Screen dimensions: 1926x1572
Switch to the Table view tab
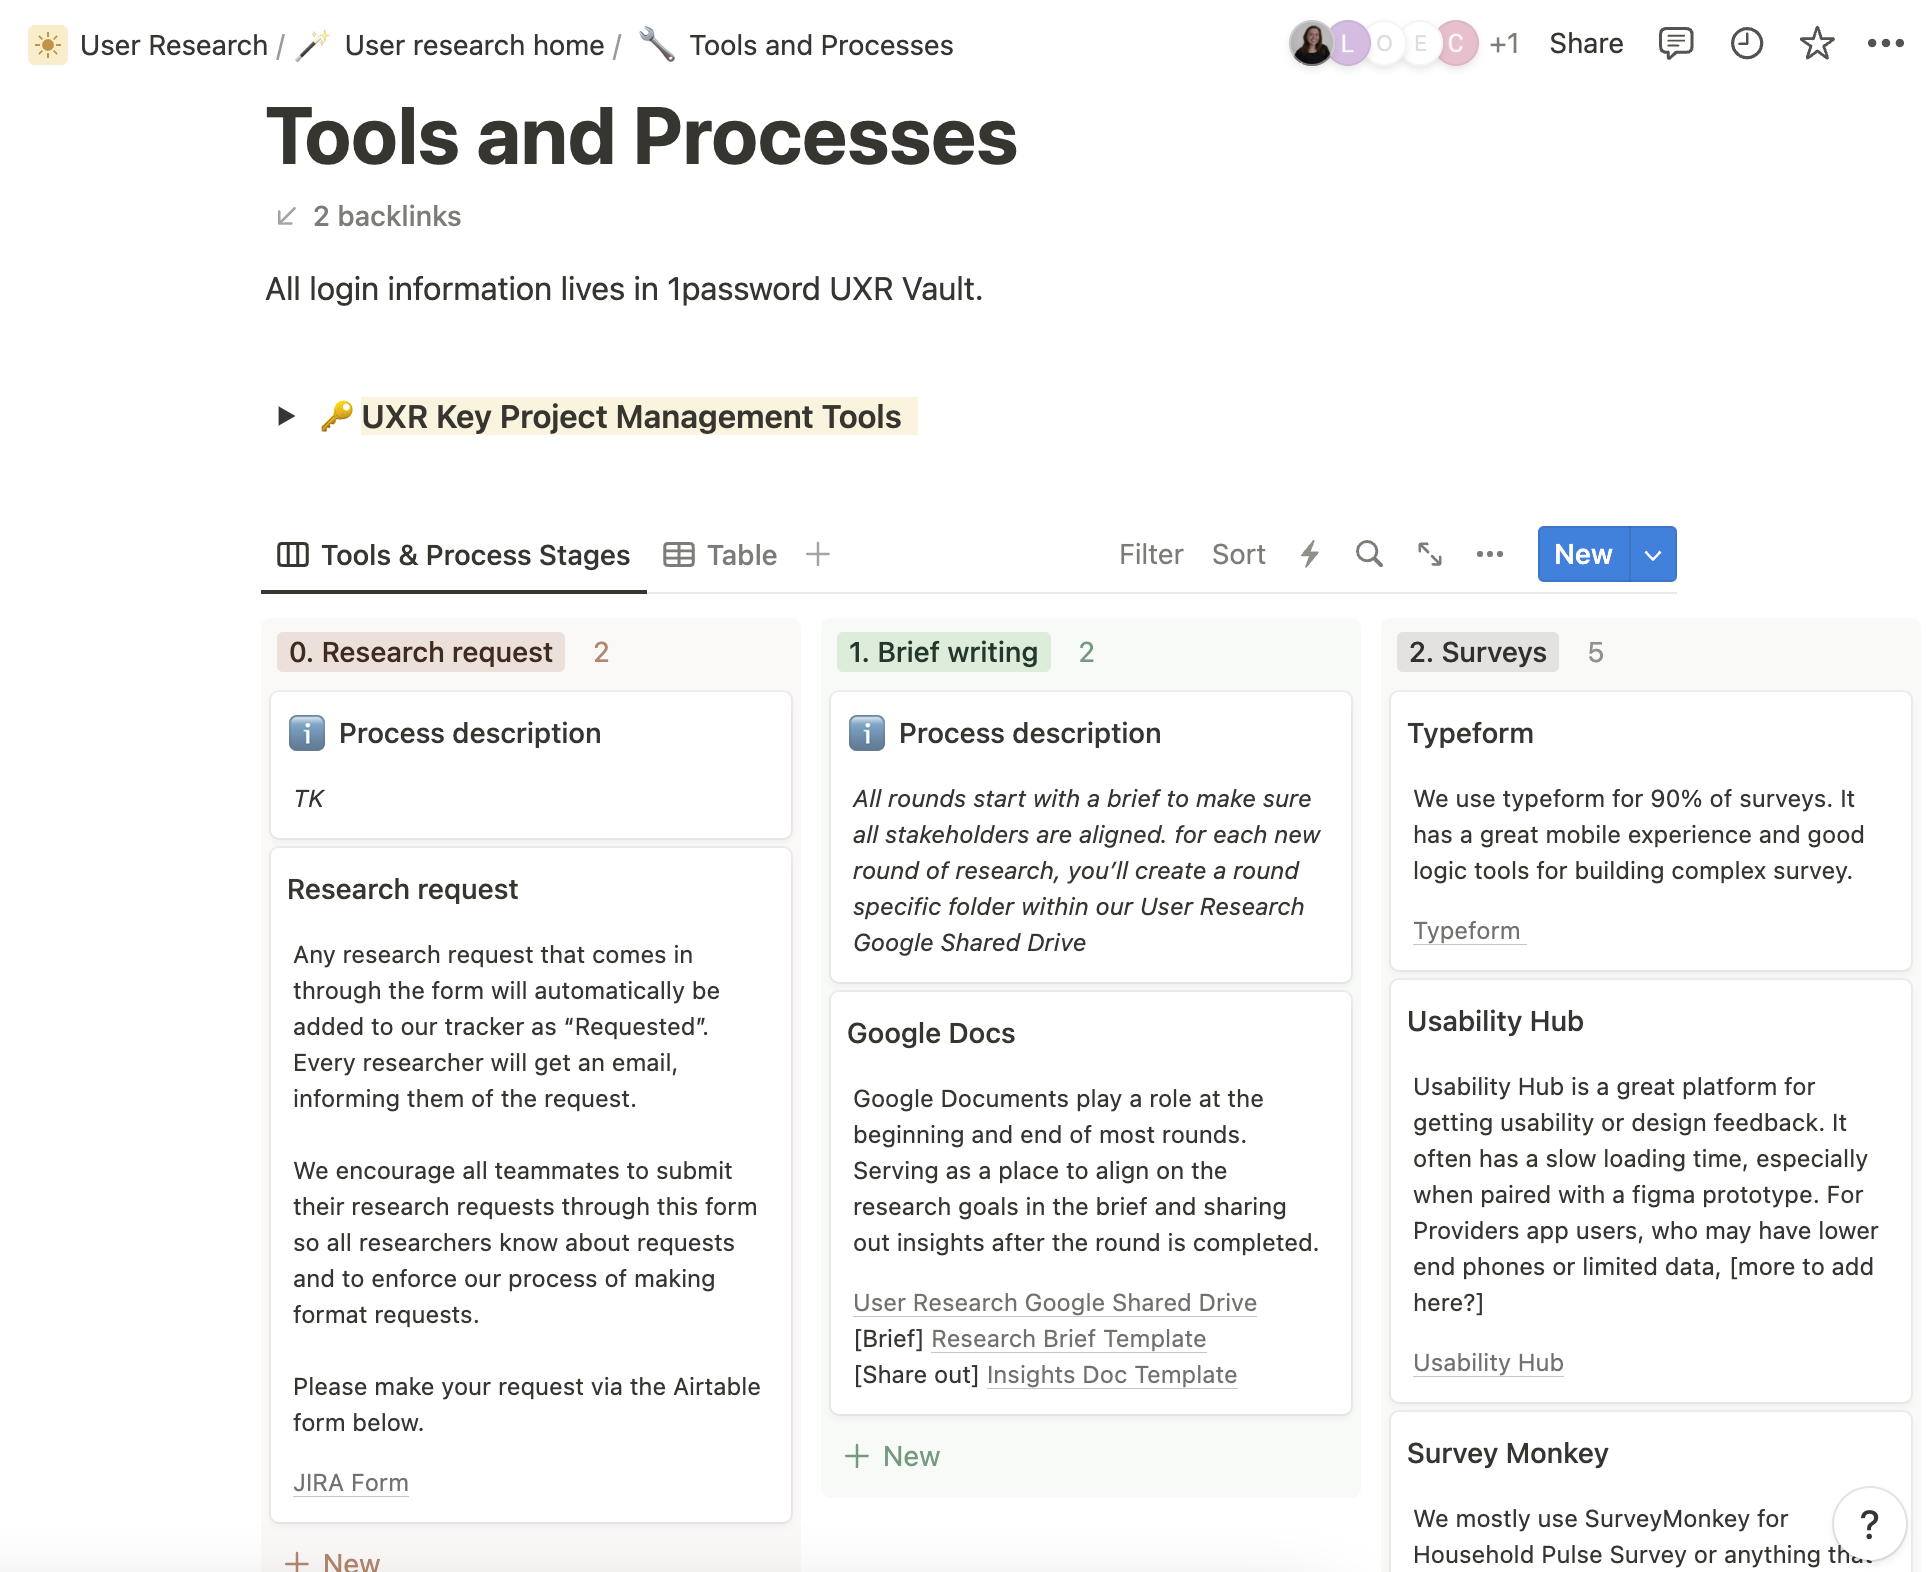pyautogui.click(x=721, y=554)
